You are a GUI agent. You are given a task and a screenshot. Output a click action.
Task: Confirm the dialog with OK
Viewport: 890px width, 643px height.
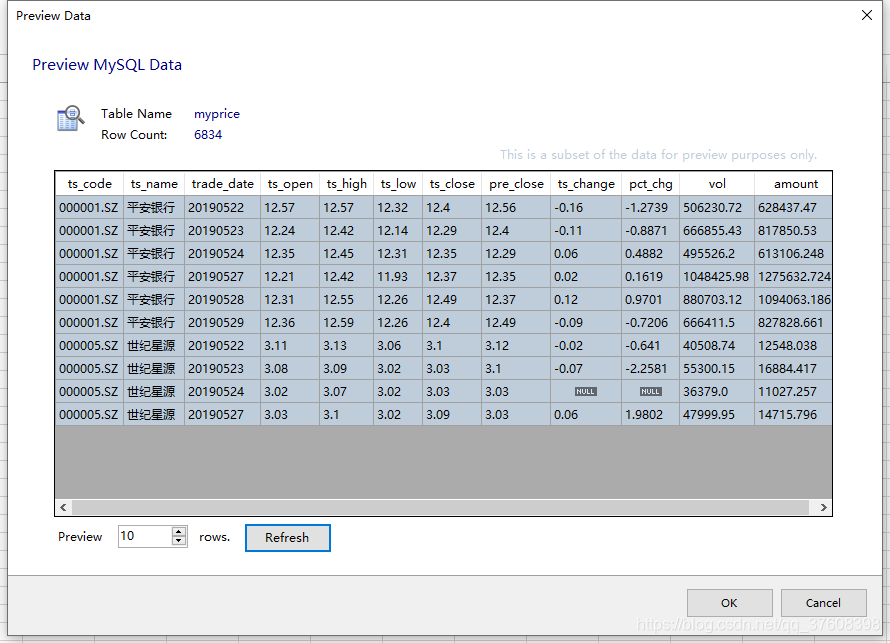click(729, 603)
